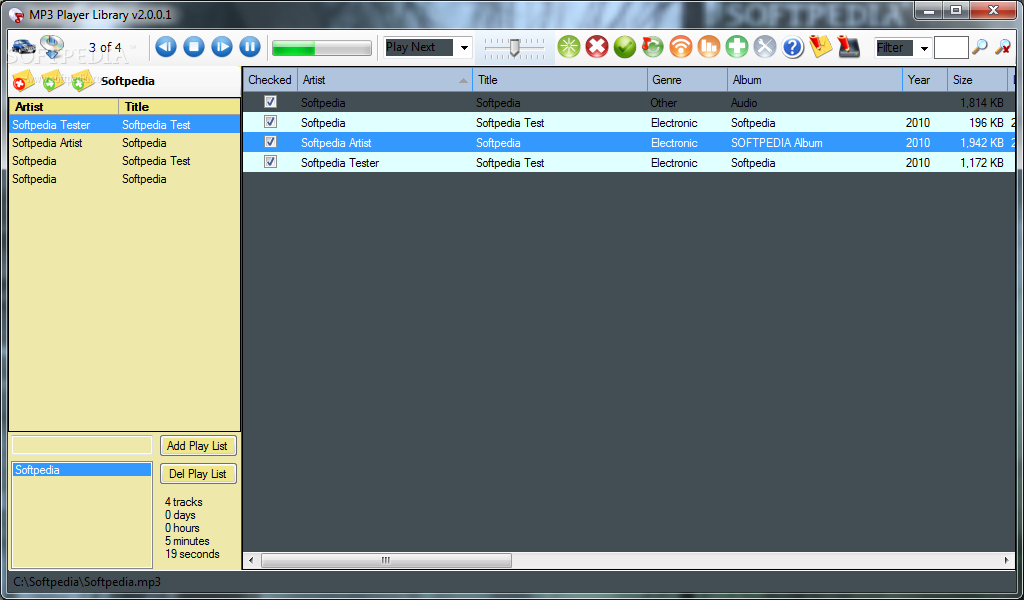Select Softpedia Tester in the playlist panel
Viewport: 1024px width, 600px height.
coord(125,125)
